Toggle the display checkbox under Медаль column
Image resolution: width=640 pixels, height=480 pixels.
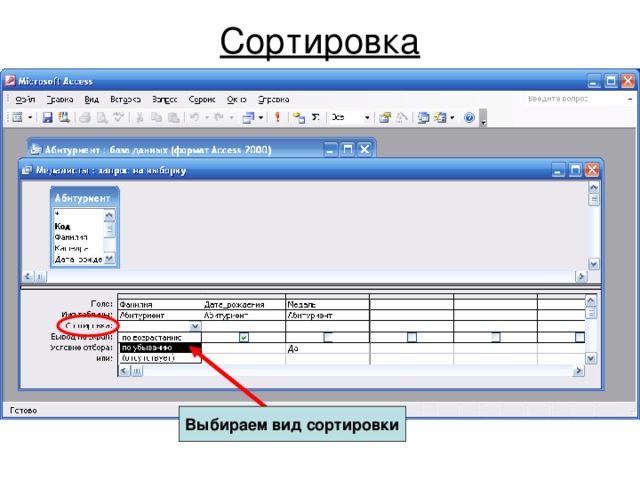[x=328, y=338]
